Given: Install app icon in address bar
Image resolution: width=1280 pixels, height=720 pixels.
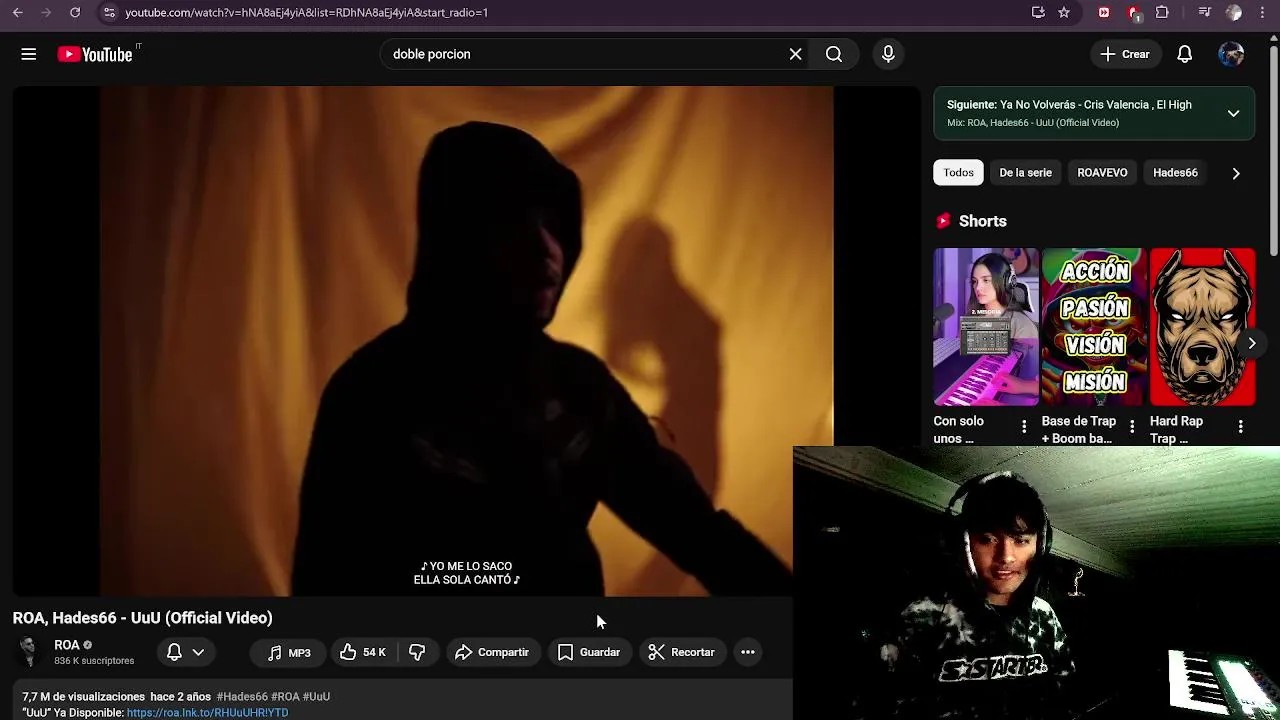Looking at the screenshot, I should [x=1038, y=12].
